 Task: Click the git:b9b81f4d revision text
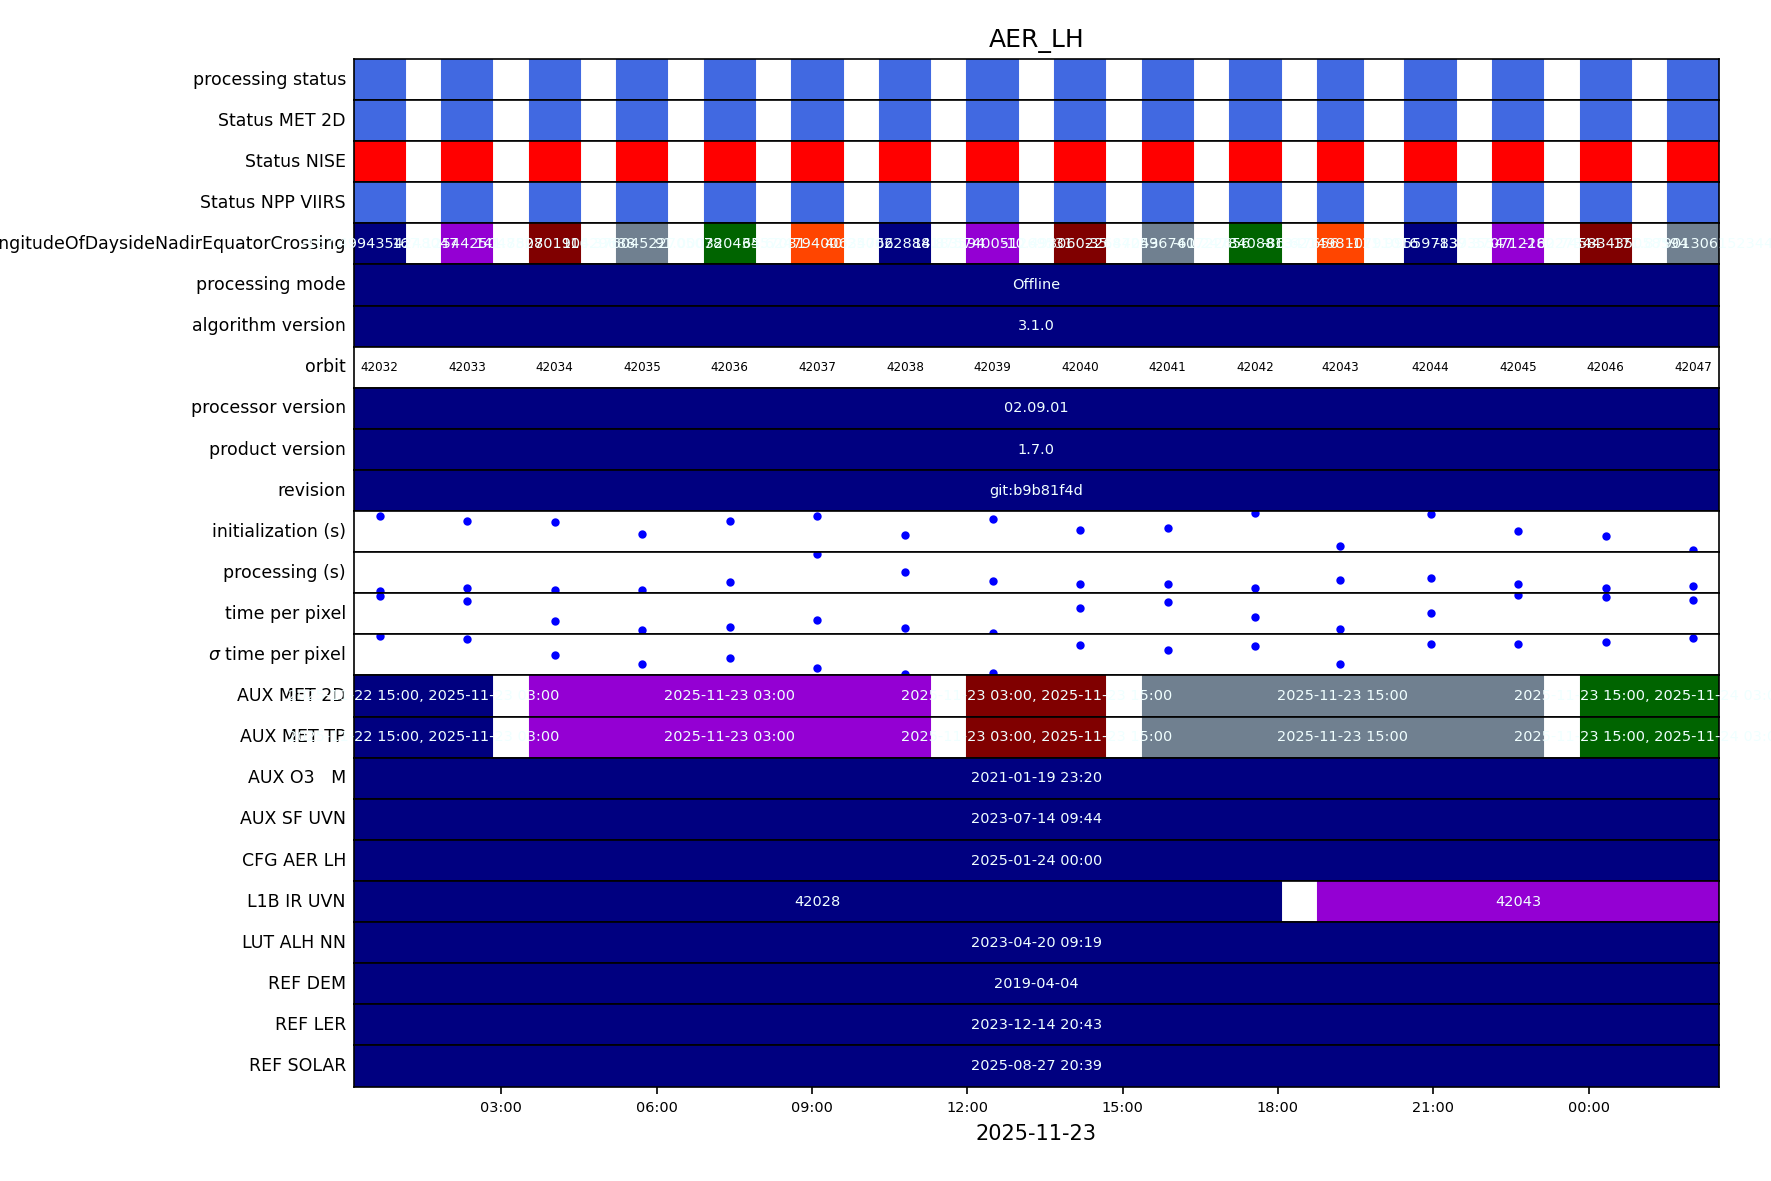tap(1035, 490)
